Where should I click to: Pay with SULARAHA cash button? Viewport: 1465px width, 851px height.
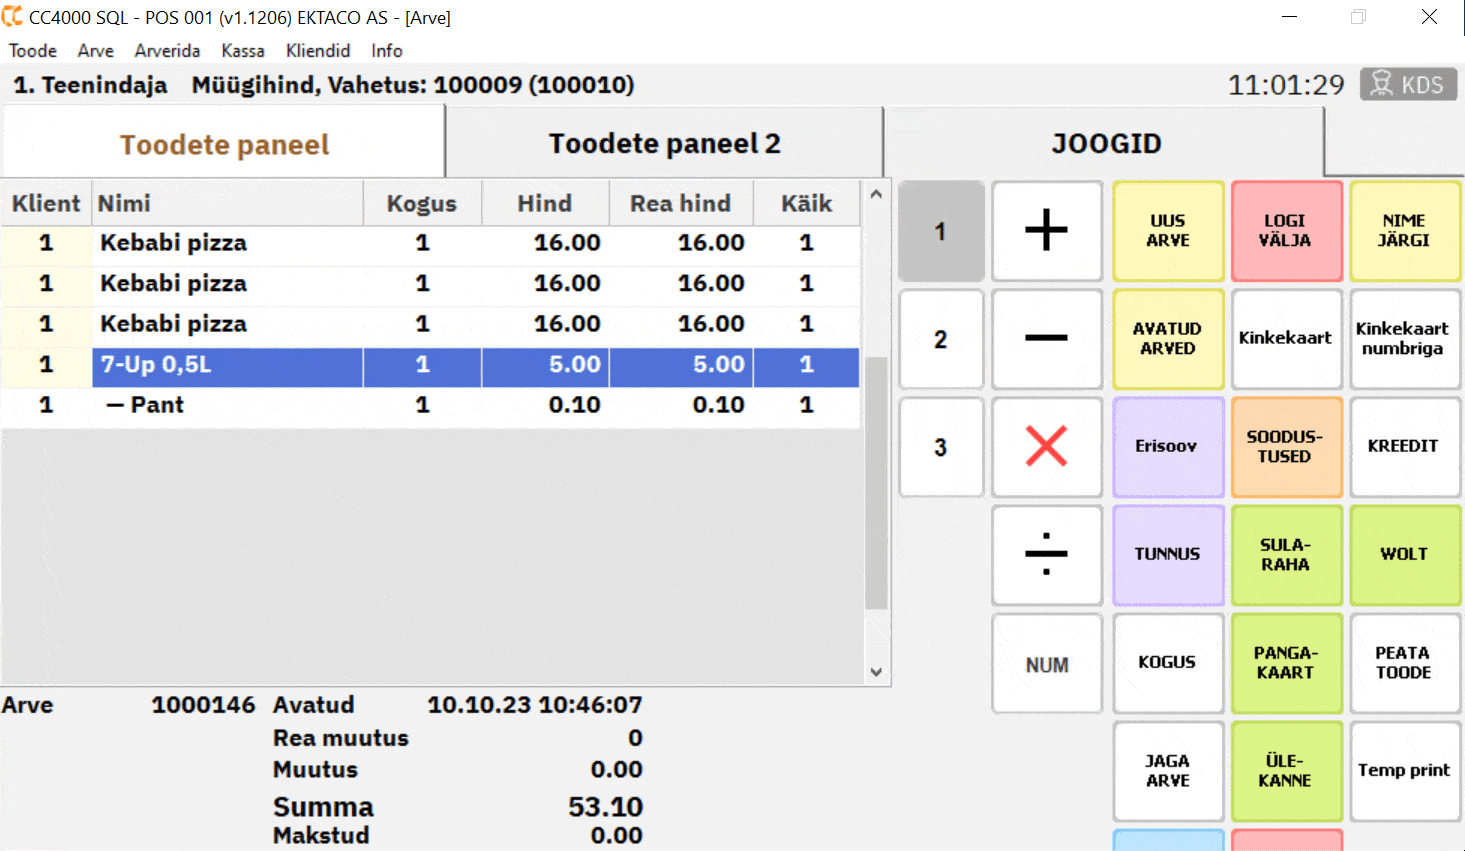(x=1285, y=555)
